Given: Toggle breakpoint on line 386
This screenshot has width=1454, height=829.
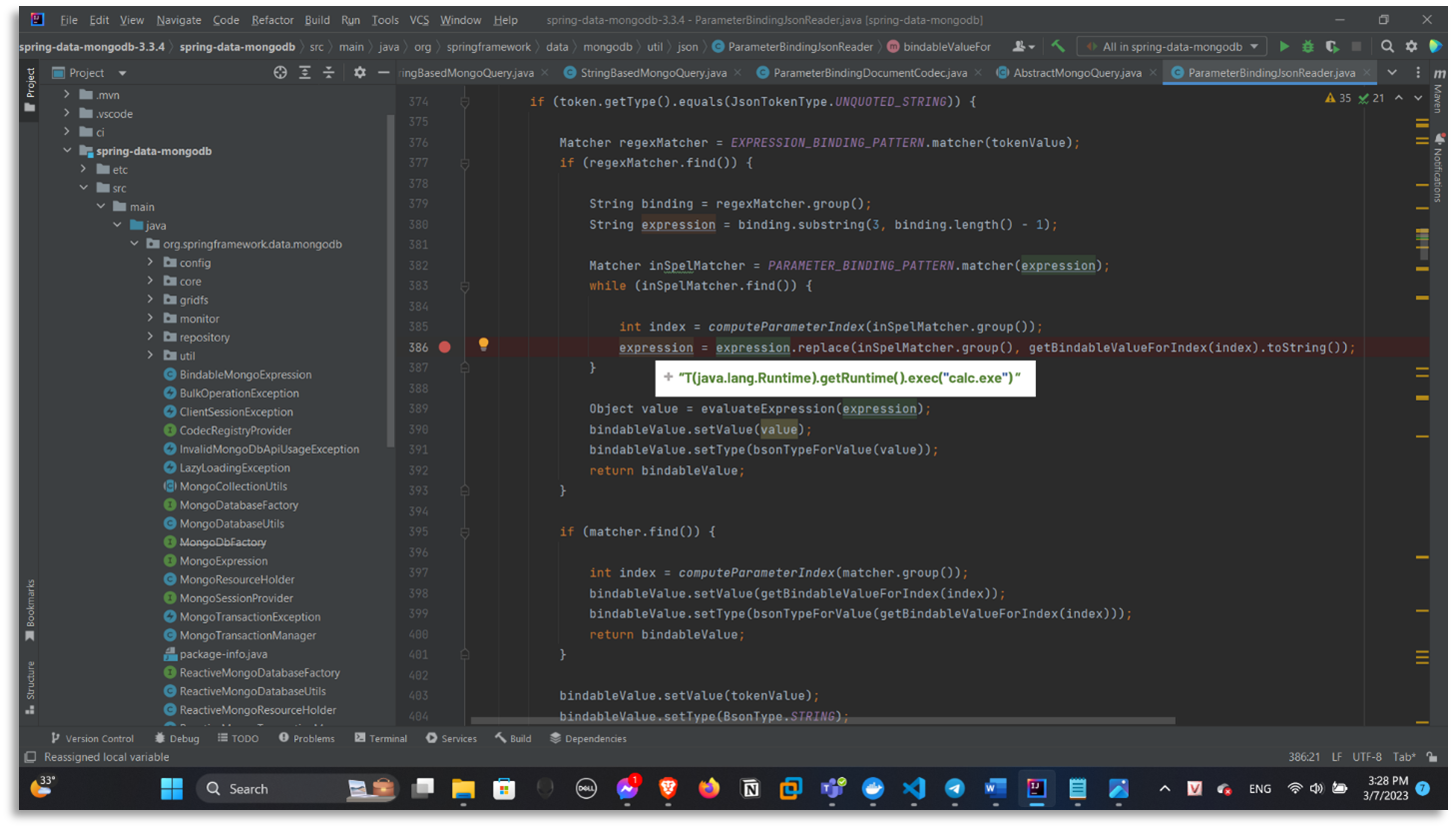Looking at the screenshot, I should (445, 347).
